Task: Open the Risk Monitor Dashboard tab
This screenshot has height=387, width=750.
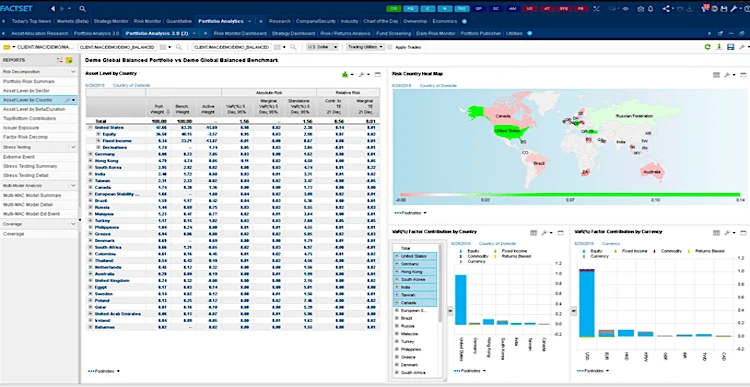Action: pos(240,33)
